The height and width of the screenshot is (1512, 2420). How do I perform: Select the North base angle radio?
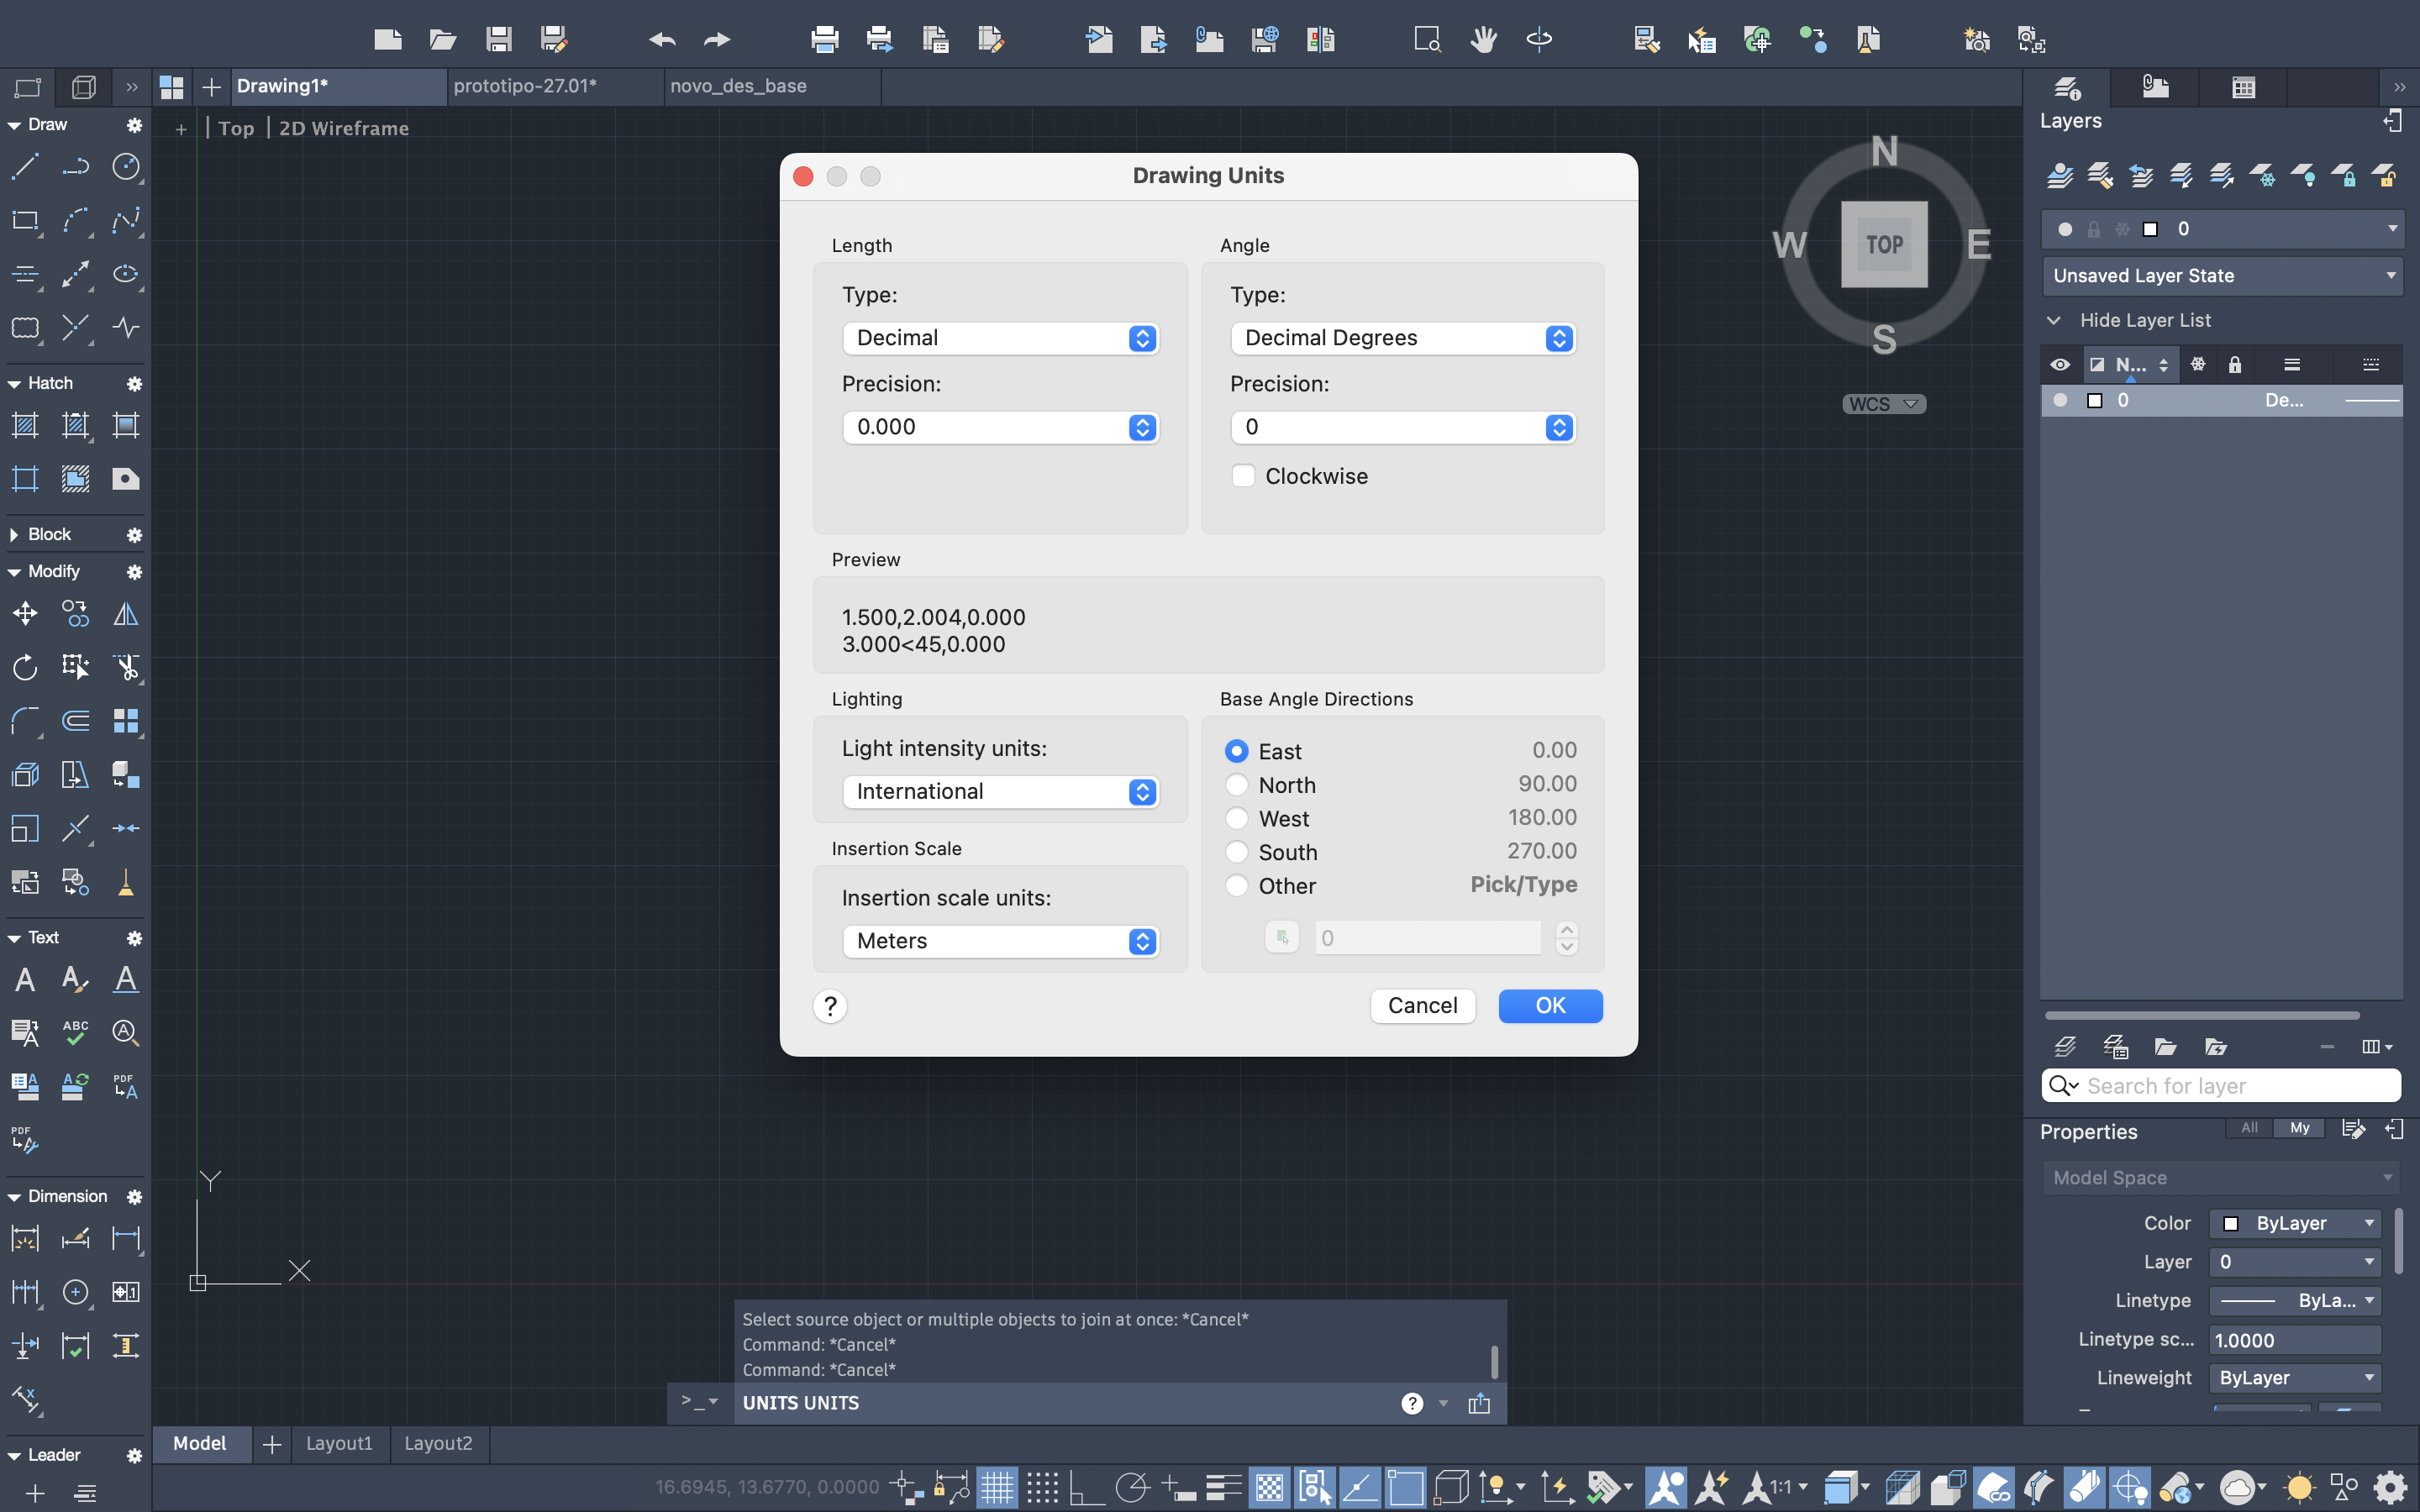pos(1237,785)
